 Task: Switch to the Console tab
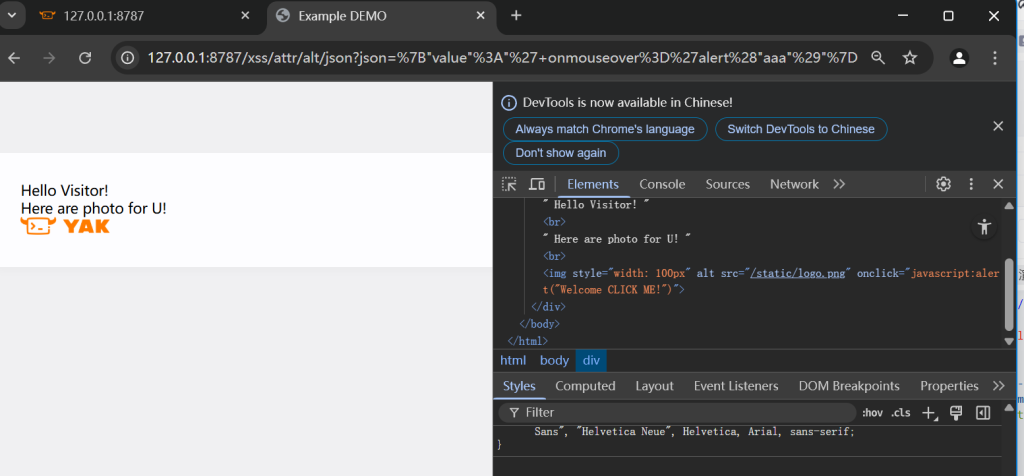[662, 184]
